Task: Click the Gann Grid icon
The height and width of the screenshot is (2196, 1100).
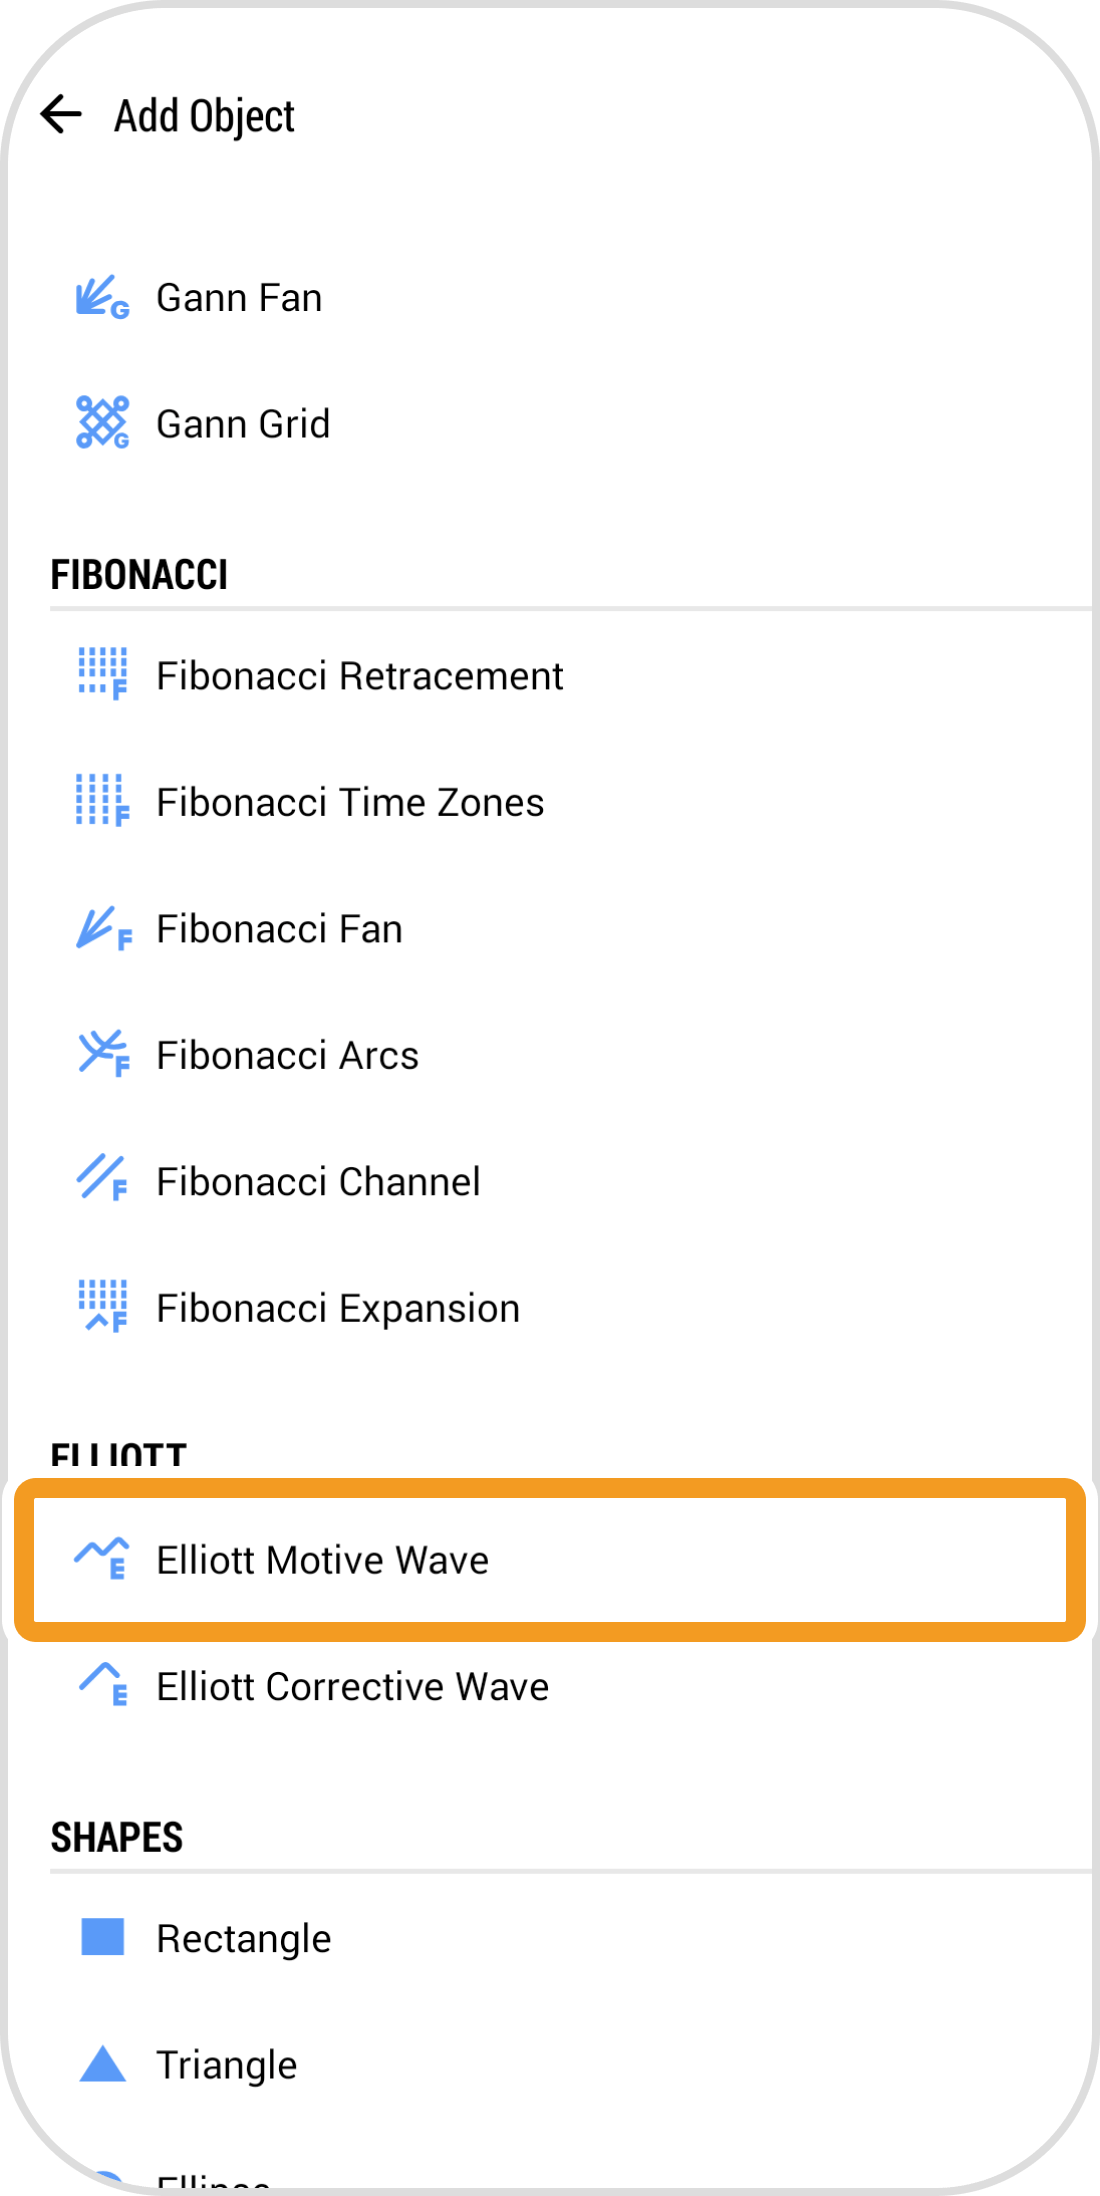Action: [103, 423]
